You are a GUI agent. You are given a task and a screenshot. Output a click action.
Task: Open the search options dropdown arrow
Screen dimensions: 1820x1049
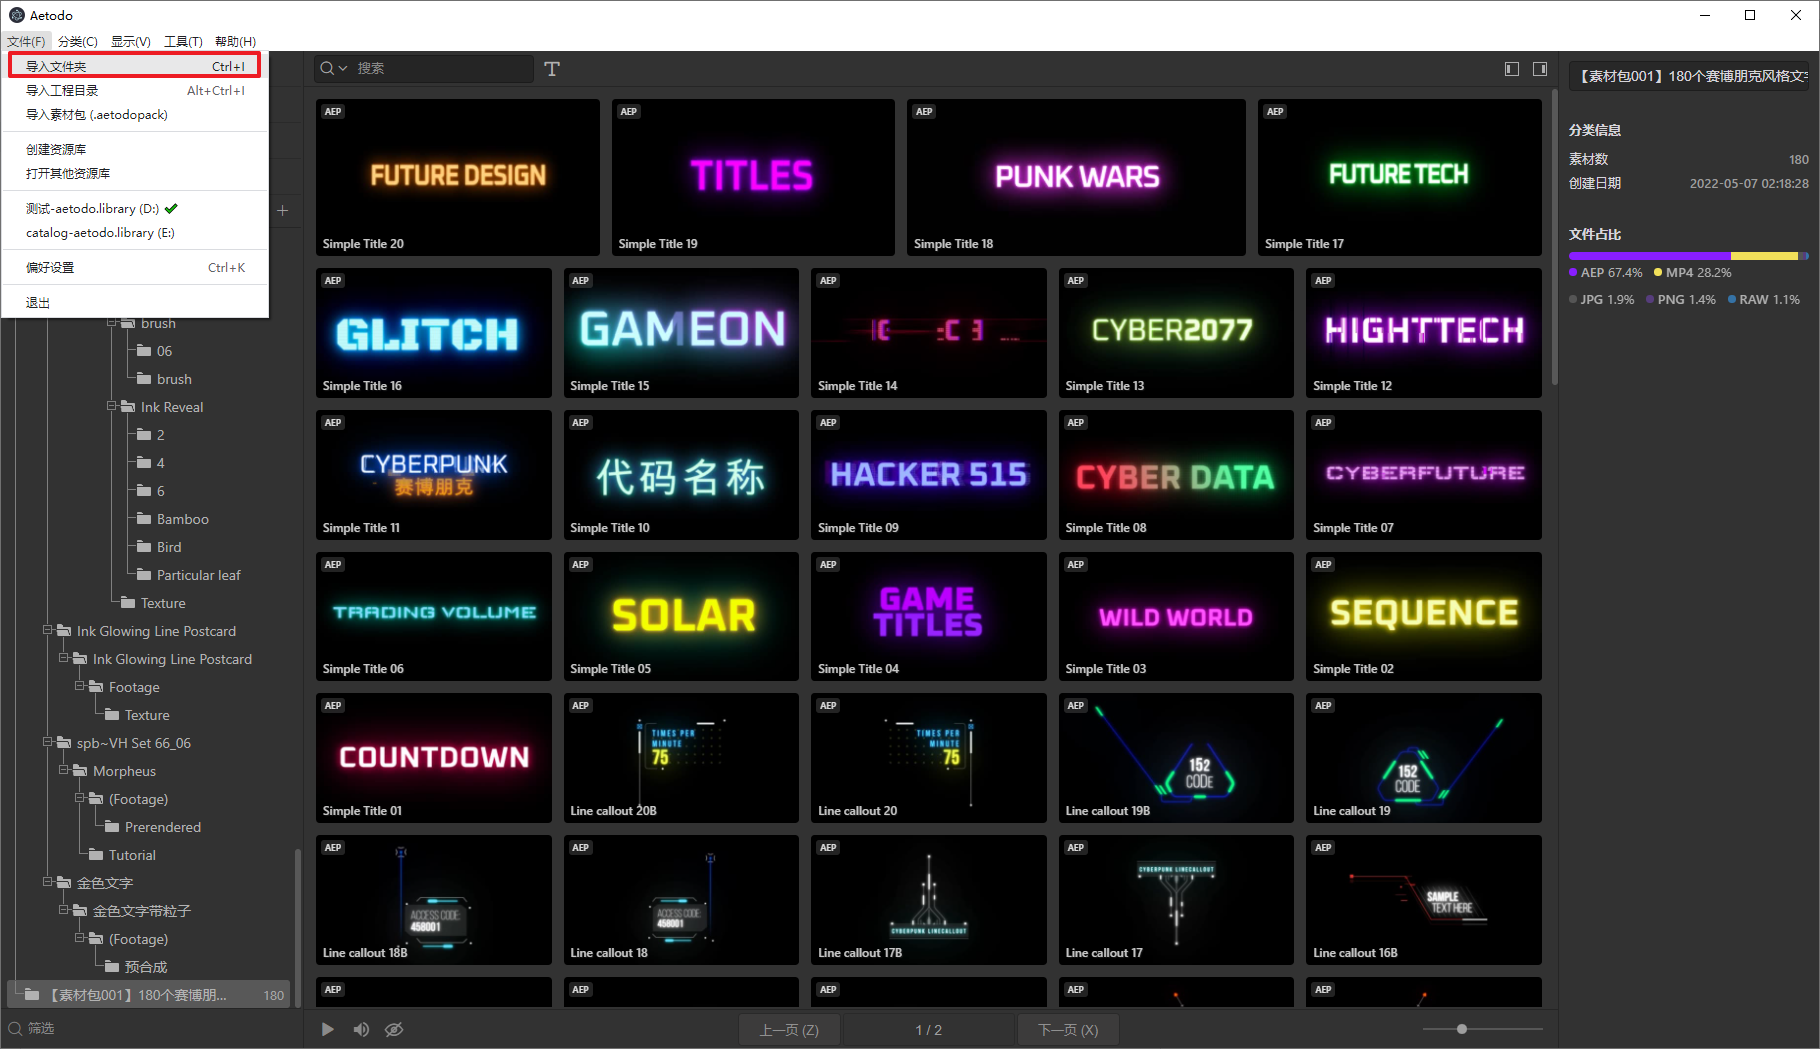click(343, 69)
